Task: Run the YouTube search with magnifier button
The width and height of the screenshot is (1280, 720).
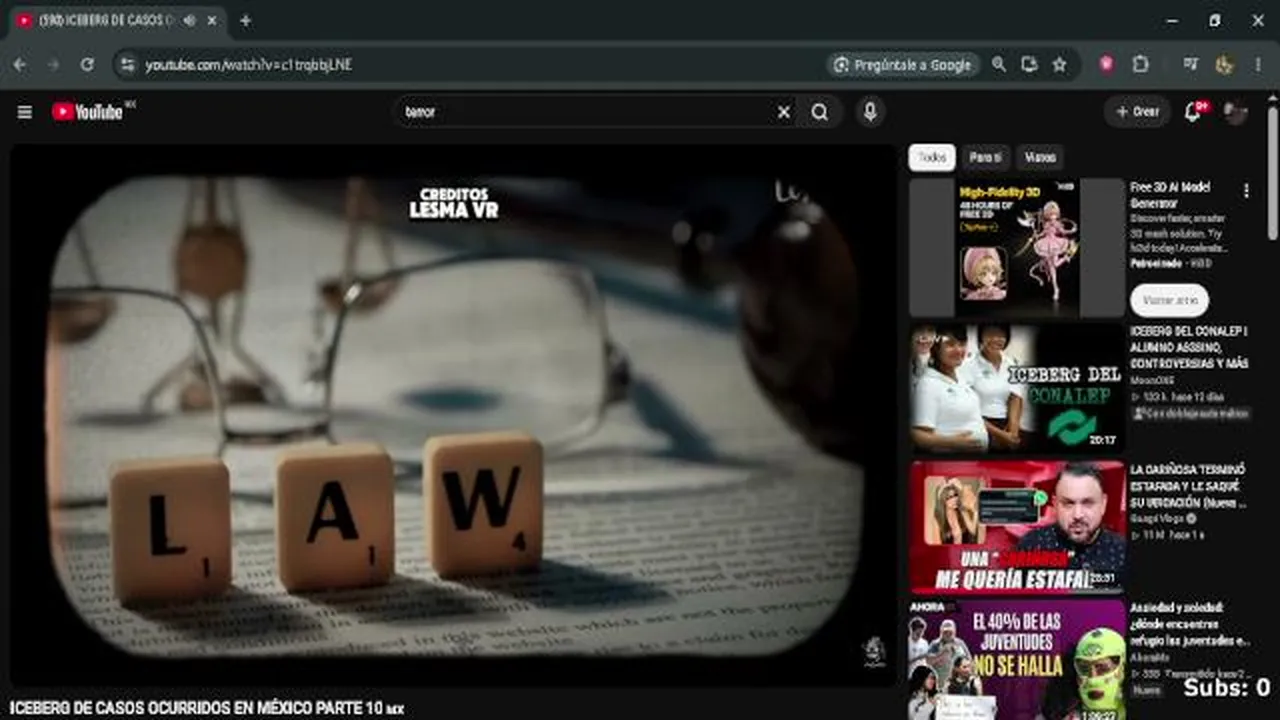Action: 820,112
